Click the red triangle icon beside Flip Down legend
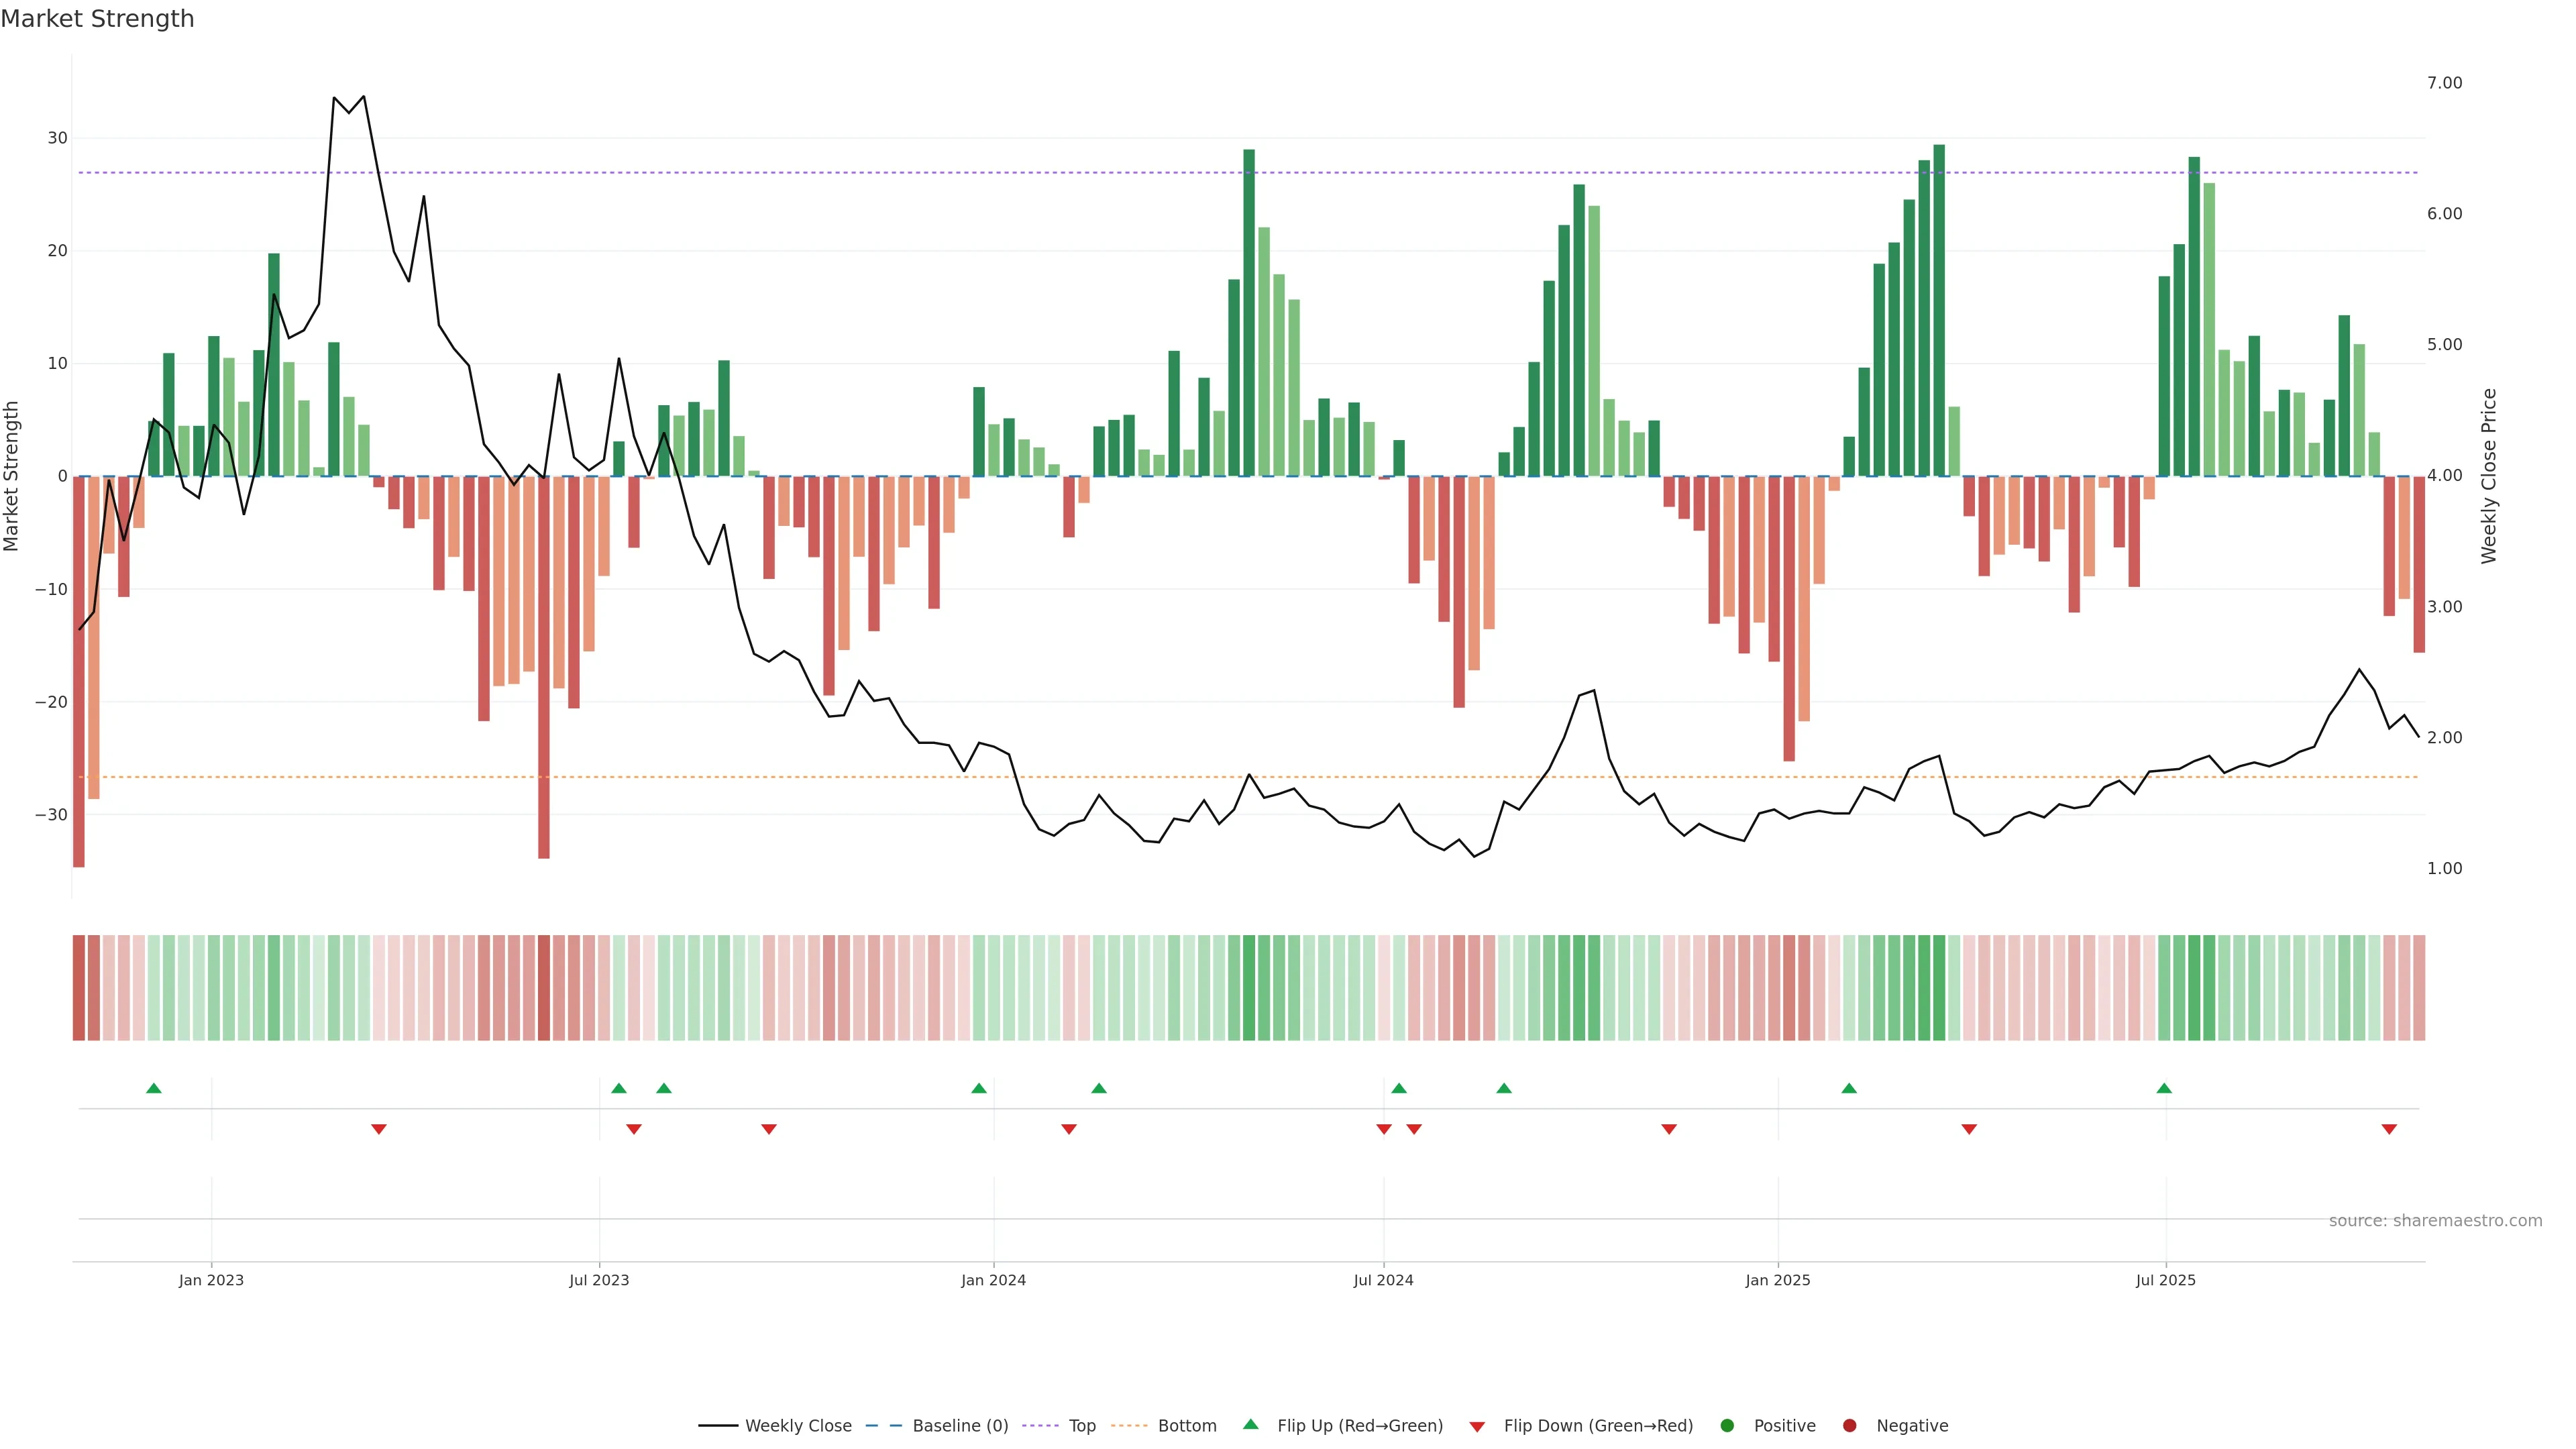 tap(1477, 1427)
